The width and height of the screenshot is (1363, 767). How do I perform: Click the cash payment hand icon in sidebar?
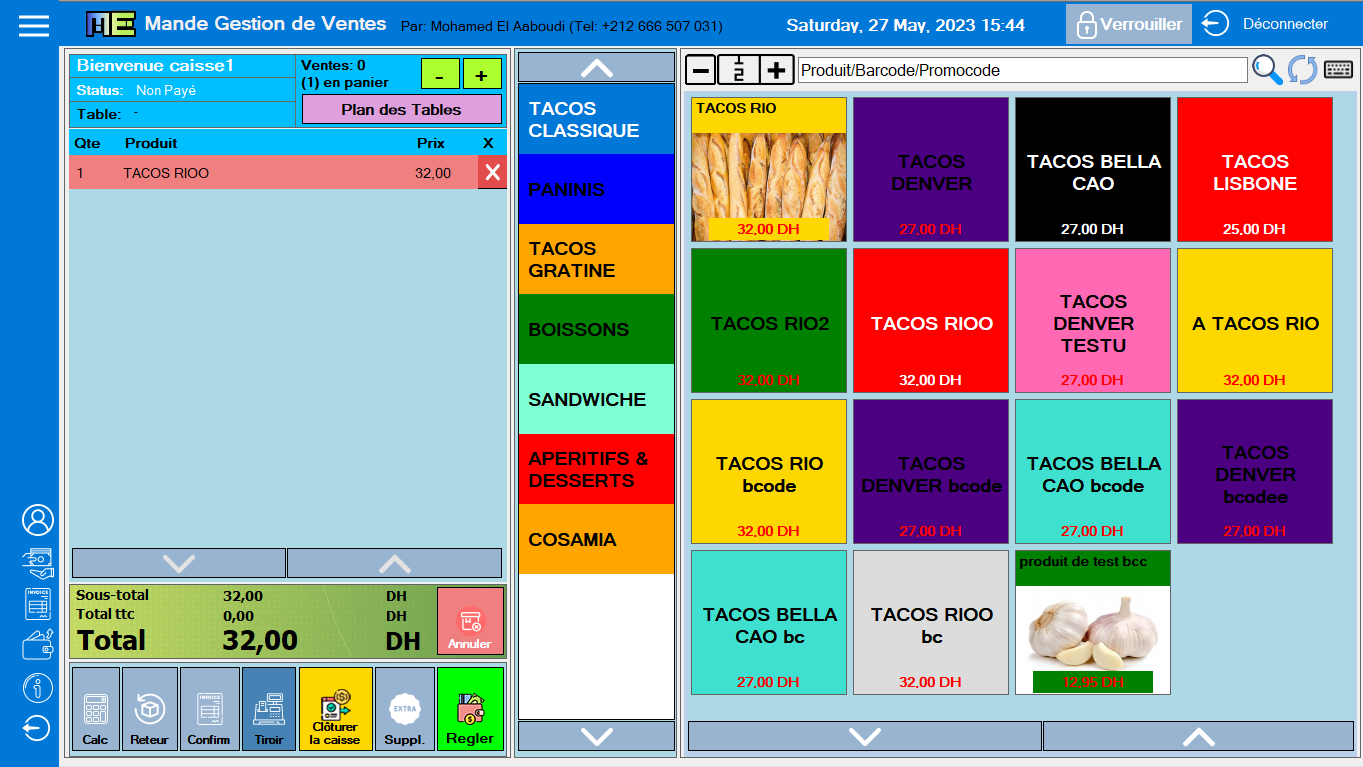pos(38,563)
